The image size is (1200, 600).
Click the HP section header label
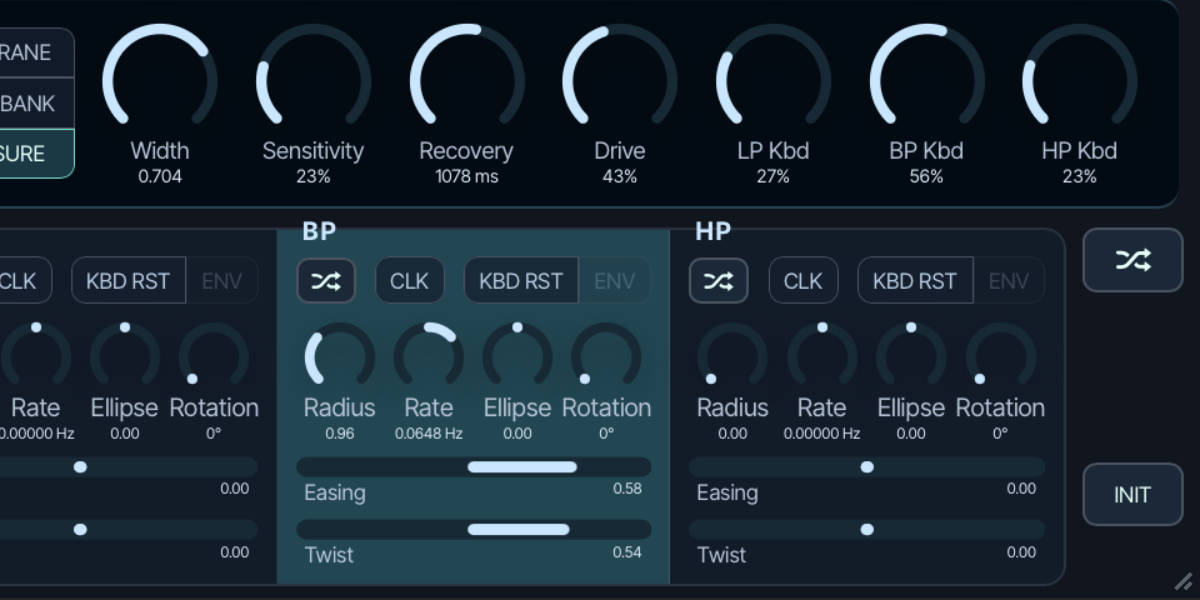(713, 232)
